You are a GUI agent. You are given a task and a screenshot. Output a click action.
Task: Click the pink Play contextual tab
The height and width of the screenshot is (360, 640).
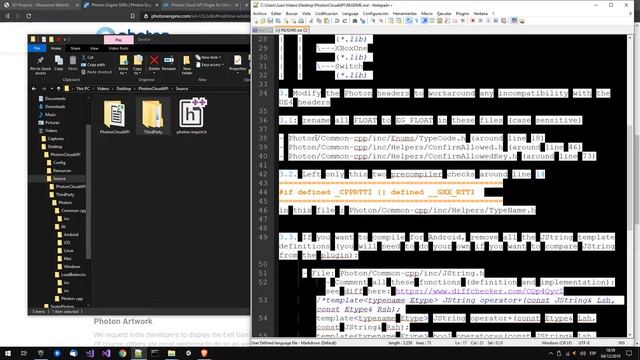pos(118,40)
